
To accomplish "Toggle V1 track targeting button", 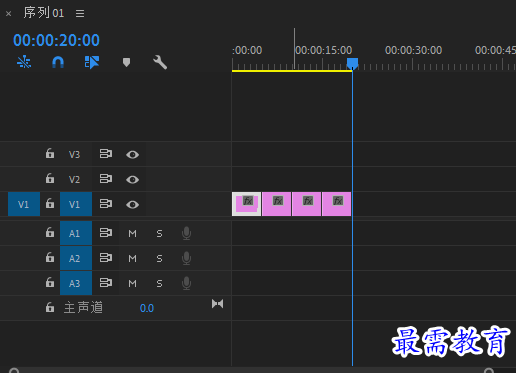I will click(76, 204).
